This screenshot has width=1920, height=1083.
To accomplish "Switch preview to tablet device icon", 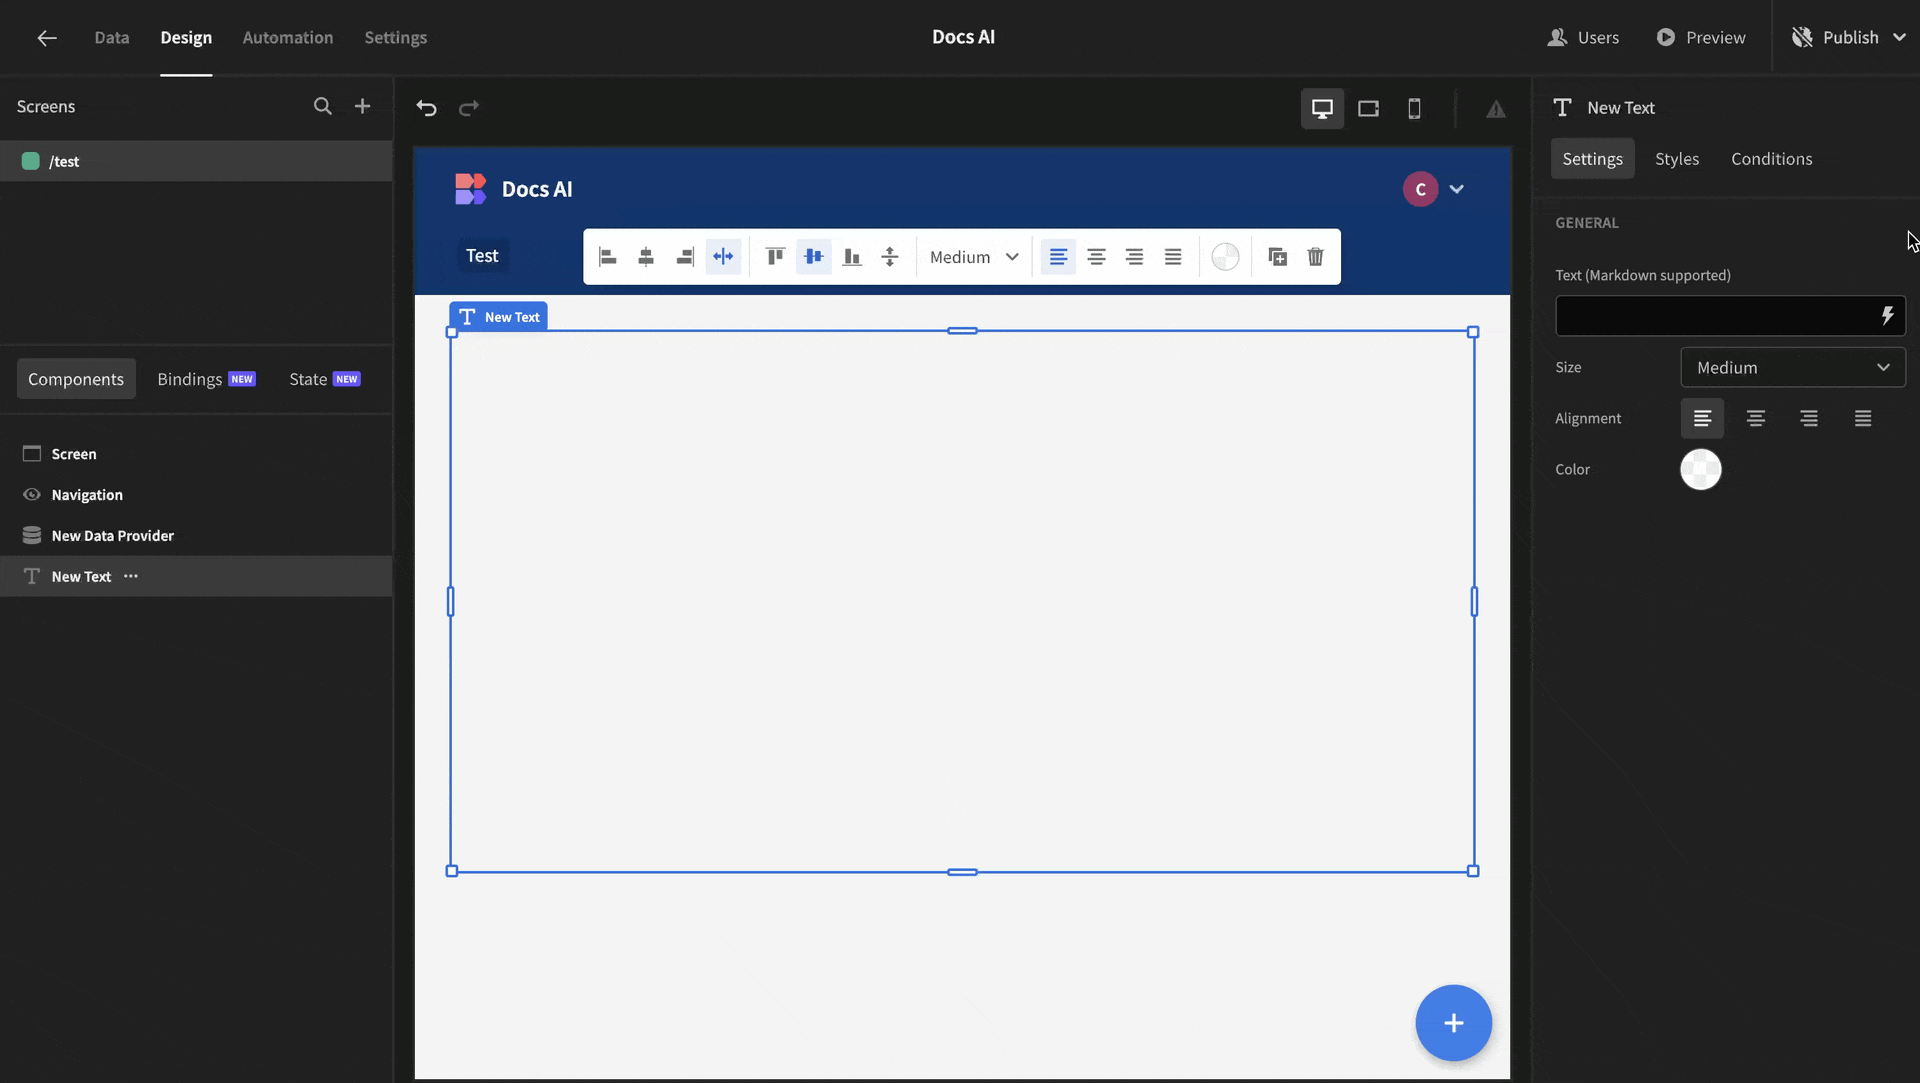I will click(1368, 108).
